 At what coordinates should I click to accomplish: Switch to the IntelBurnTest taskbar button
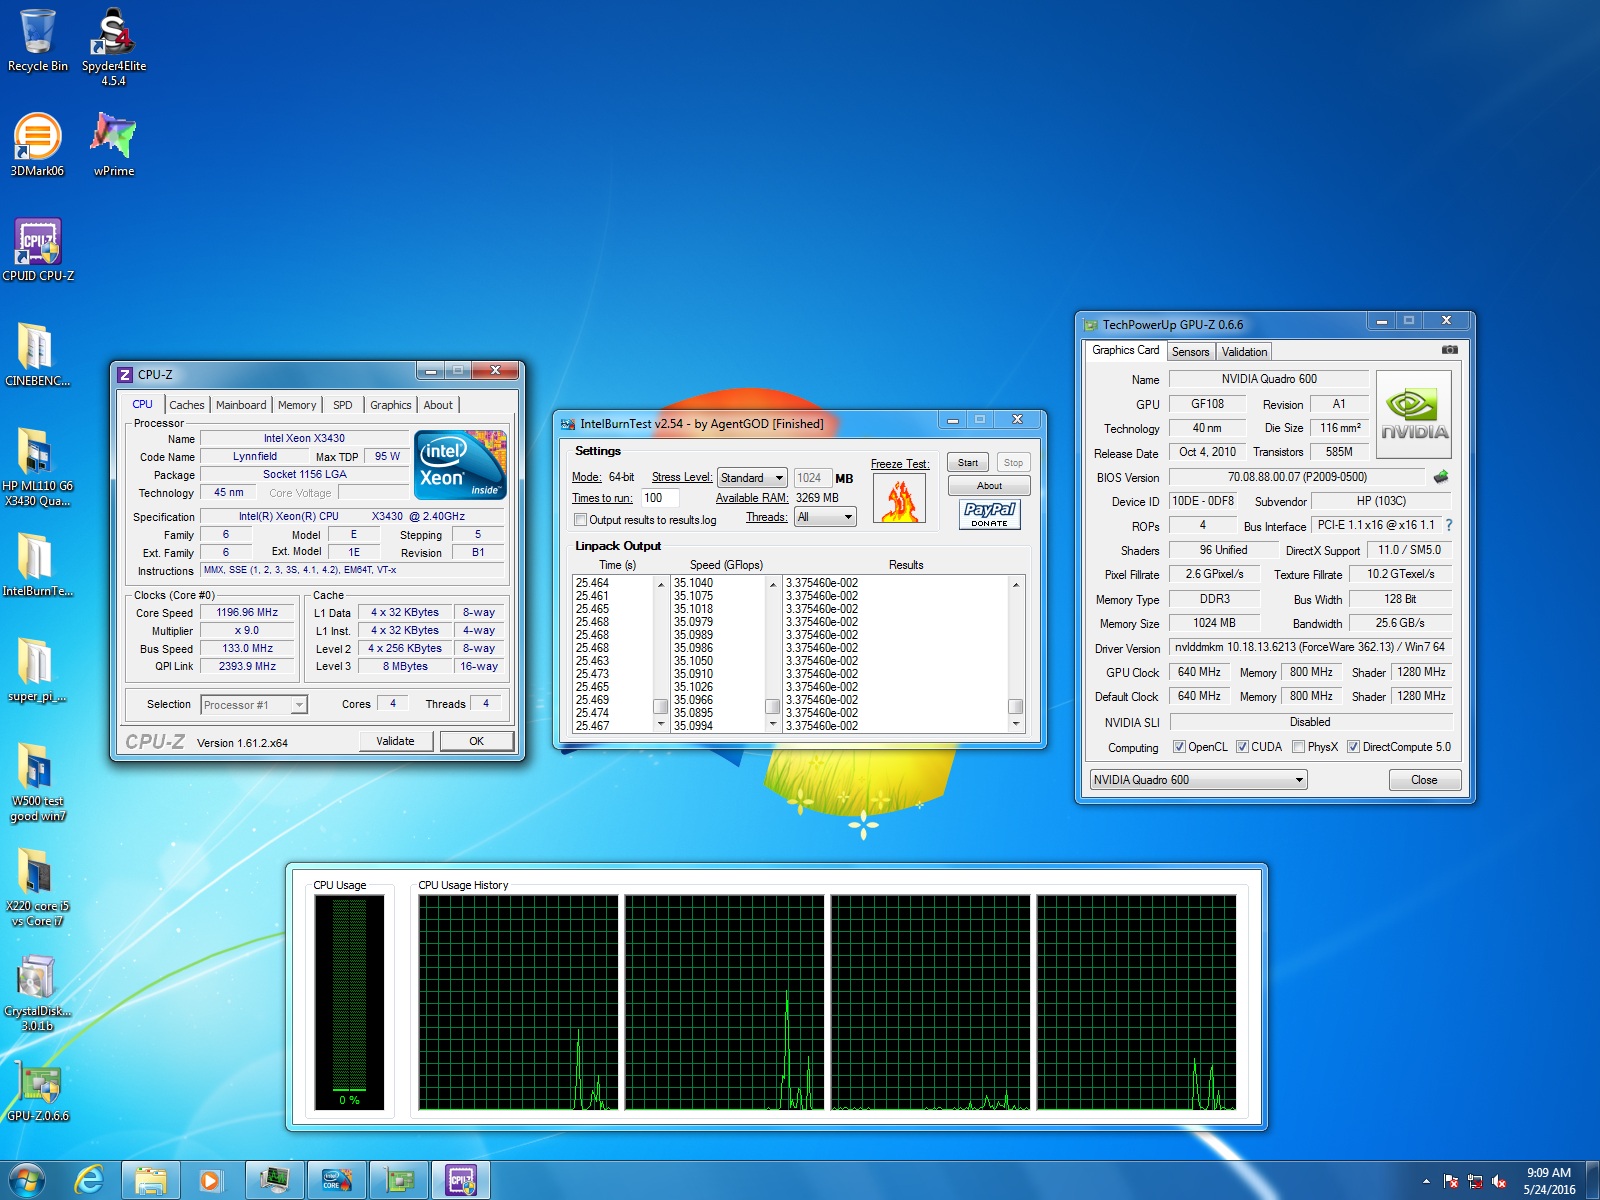(338, 1181)
